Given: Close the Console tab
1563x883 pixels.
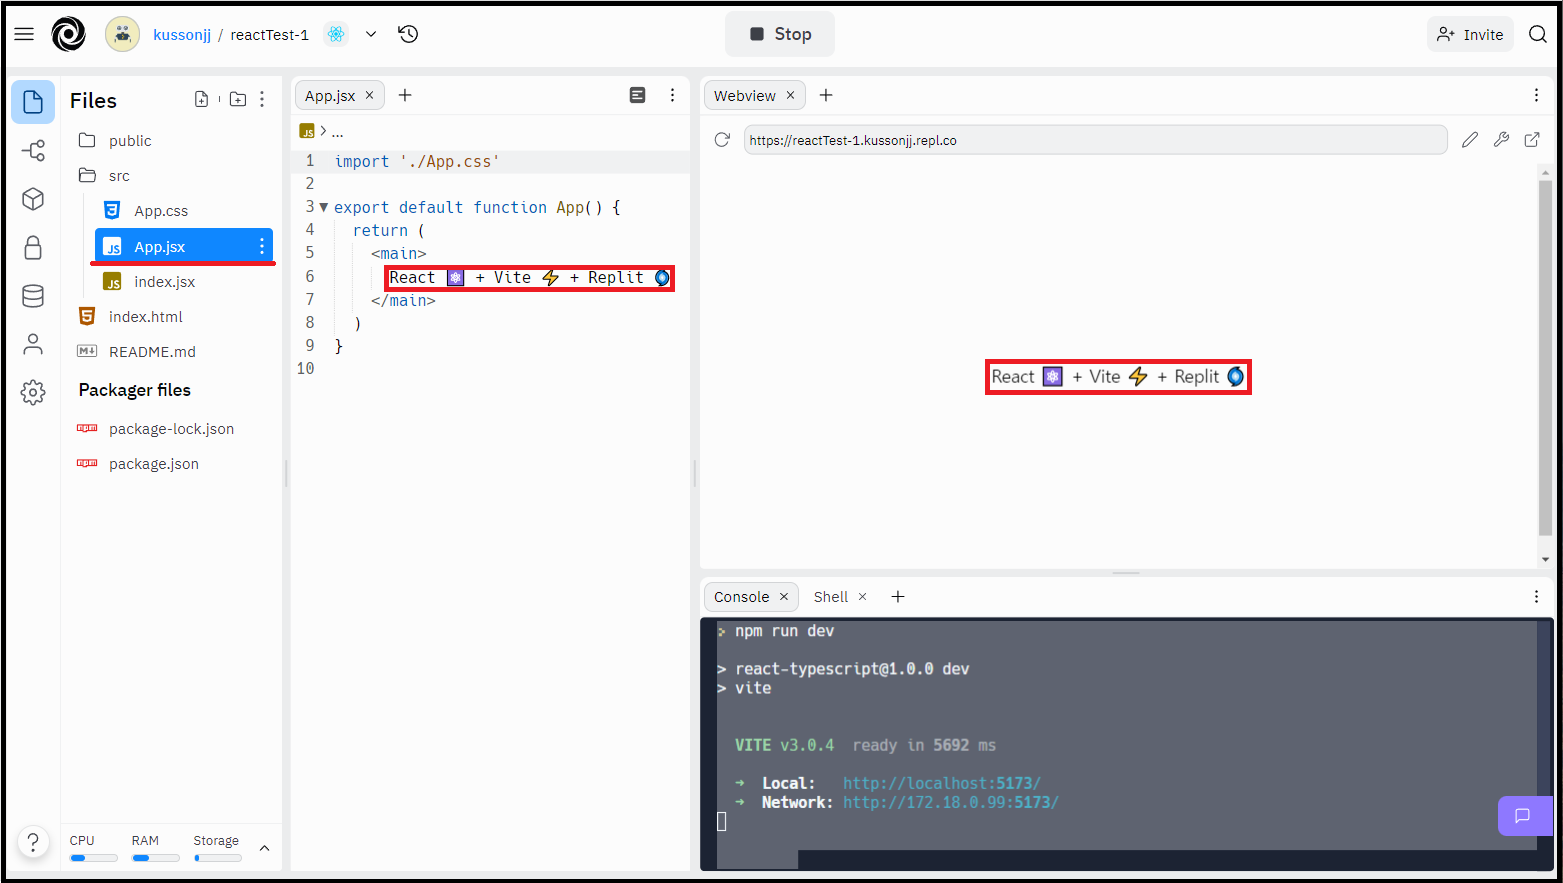Looking at the screenshot, I should (x=784, y=596).
